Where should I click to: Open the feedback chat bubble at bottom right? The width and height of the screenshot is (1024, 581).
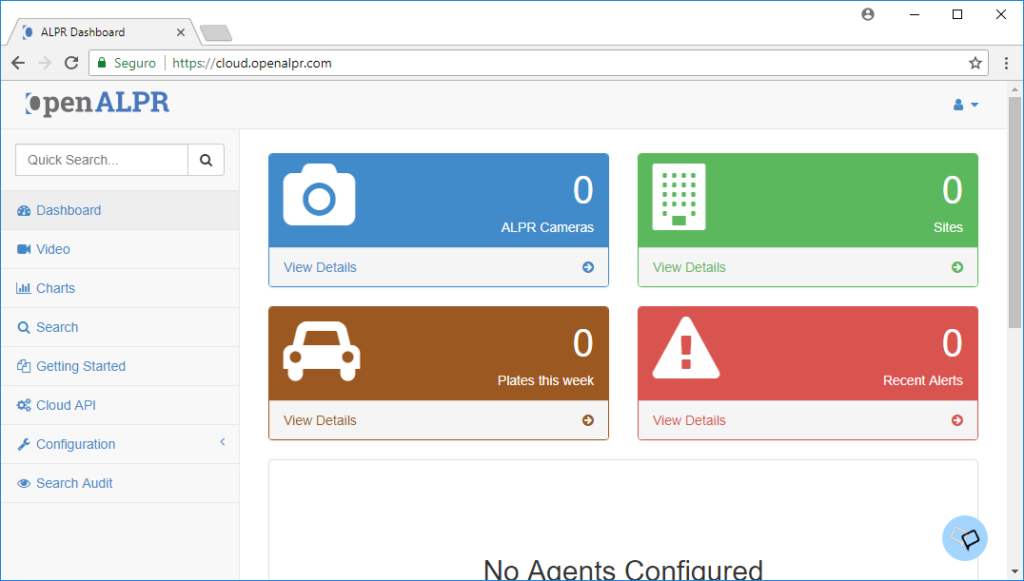pos(964,538)
